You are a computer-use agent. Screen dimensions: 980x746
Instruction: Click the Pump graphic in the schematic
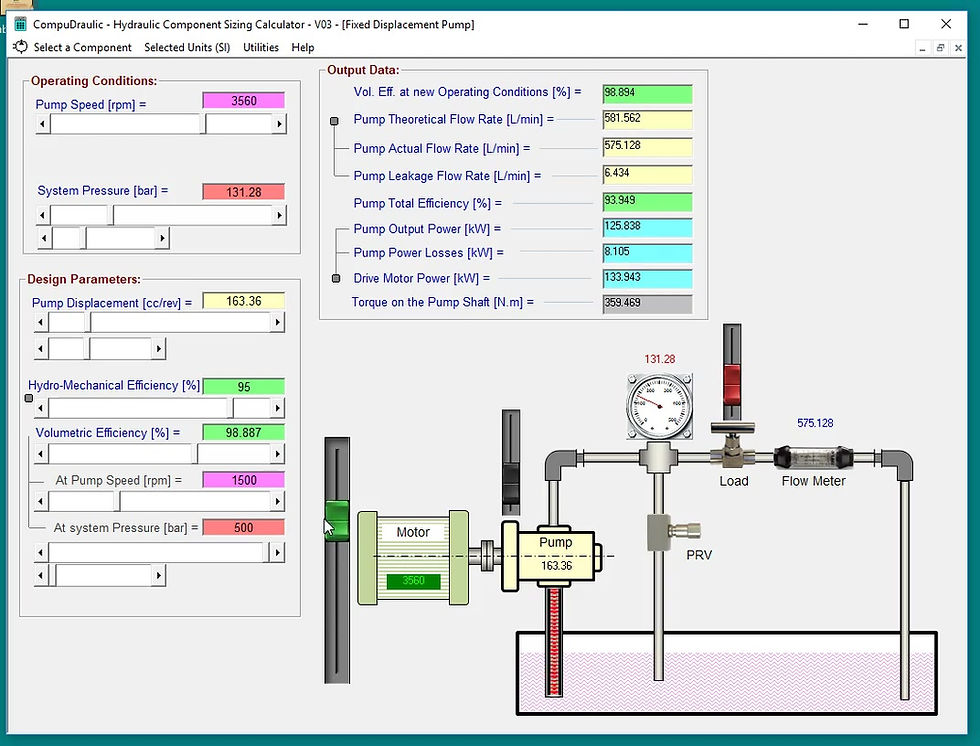(x=552, y=556)
